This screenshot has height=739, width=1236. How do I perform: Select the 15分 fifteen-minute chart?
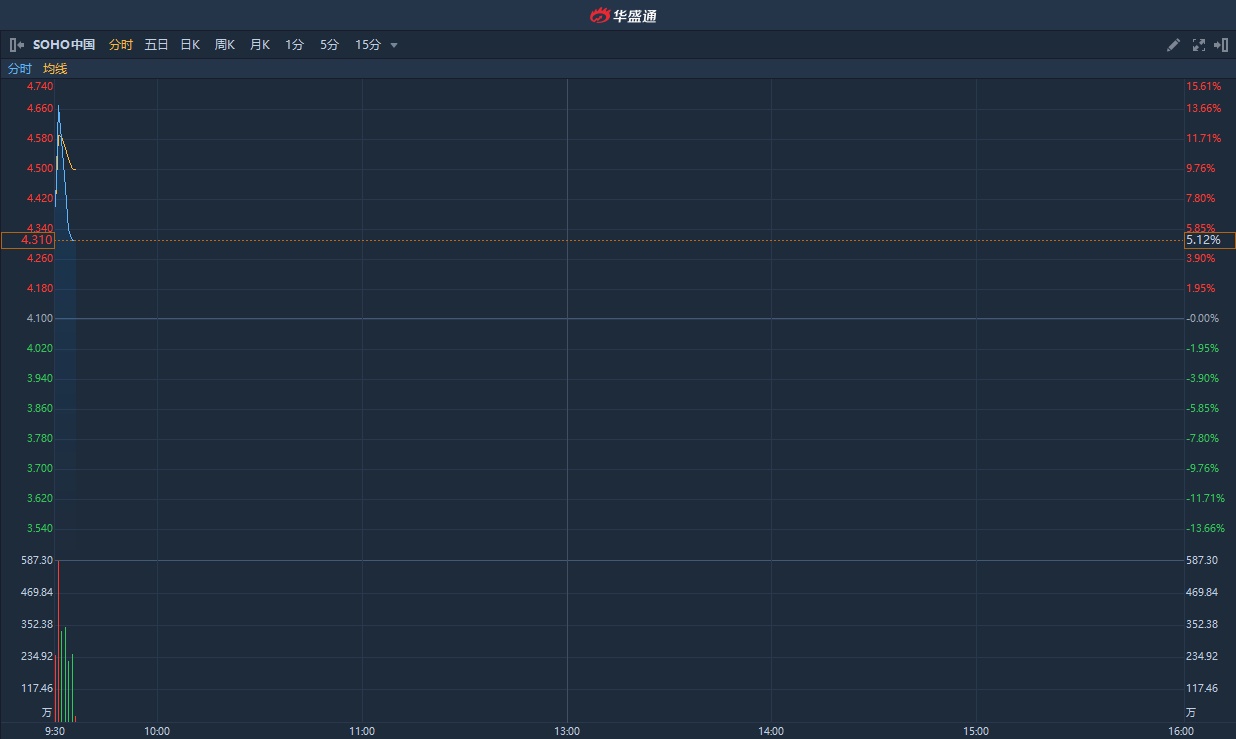[x=368, y=45]
